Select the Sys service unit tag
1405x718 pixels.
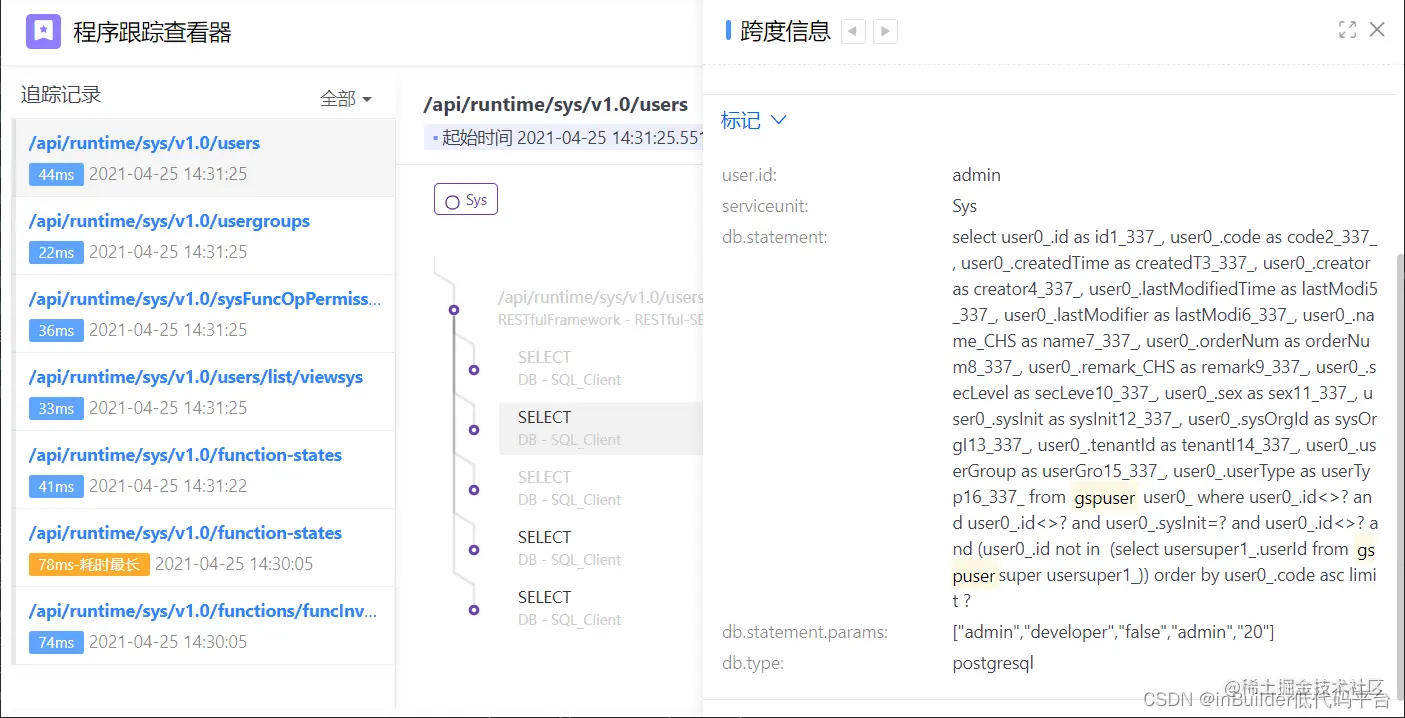click(466, 199)
